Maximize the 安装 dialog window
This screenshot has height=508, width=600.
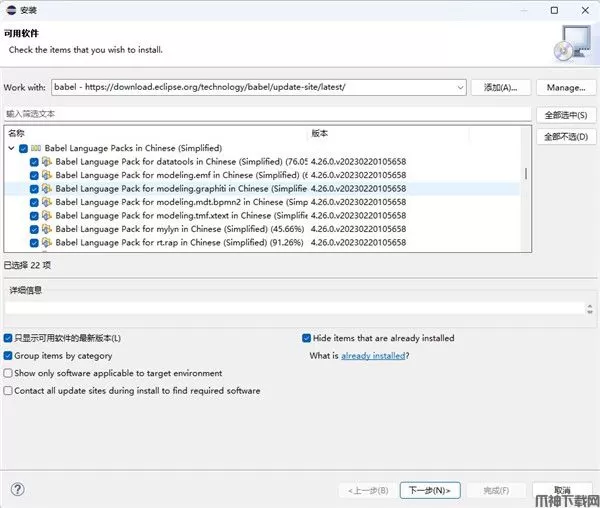pyautogui.click(x=554, y=10)
